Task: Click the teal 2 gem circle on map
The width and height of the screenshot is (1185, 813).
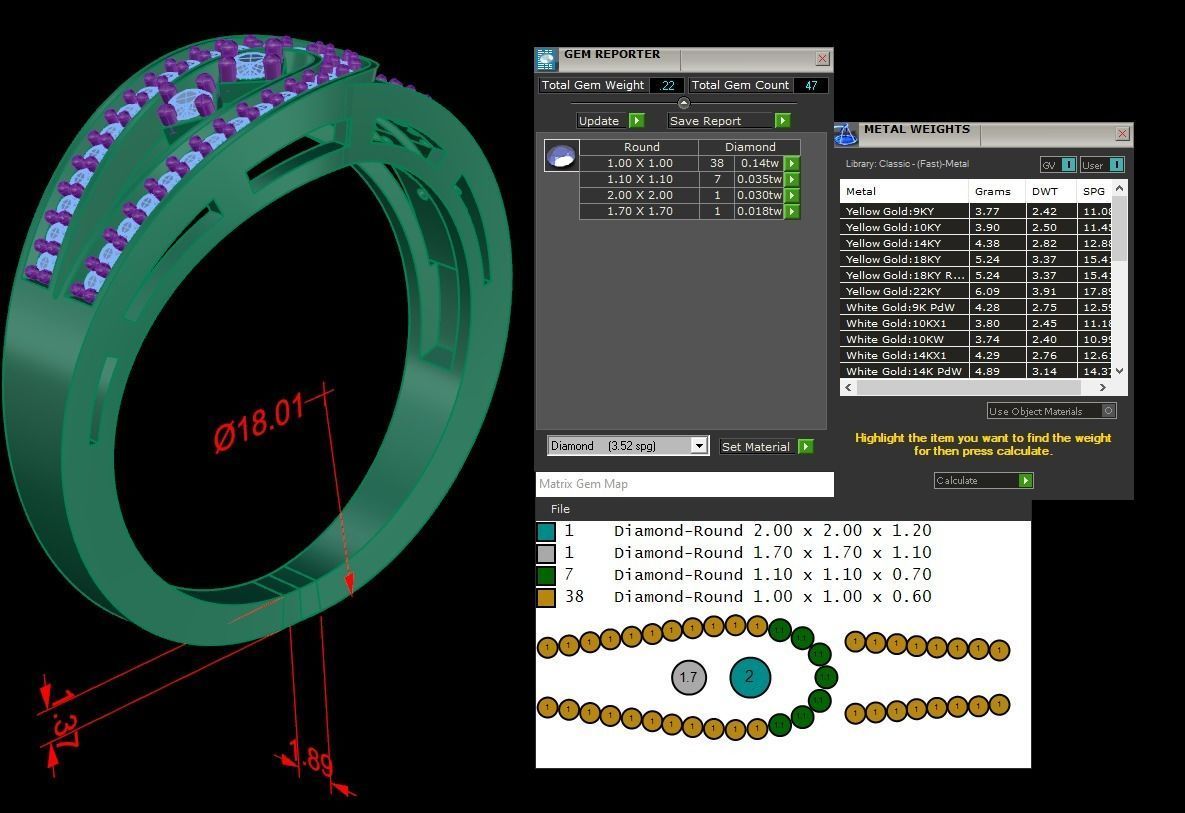Action: click(750, 677)
